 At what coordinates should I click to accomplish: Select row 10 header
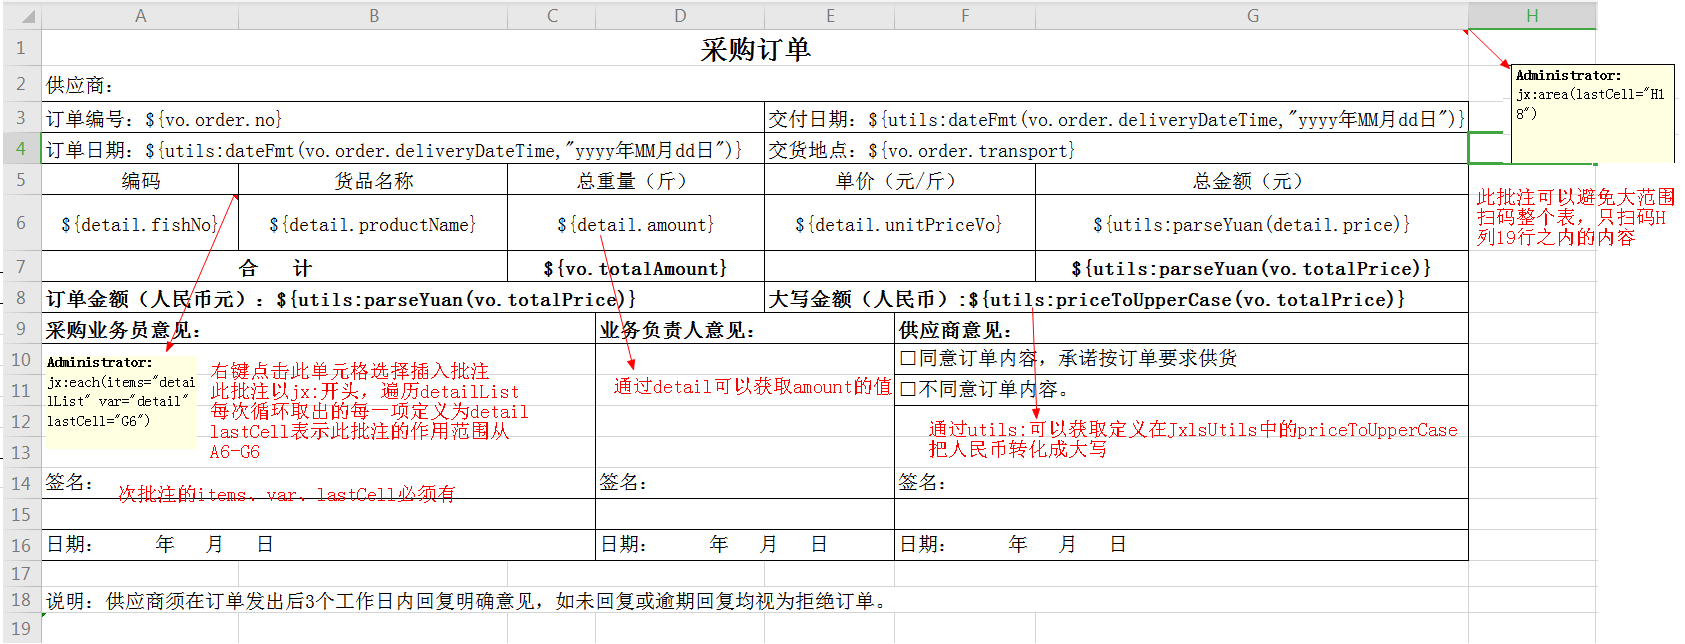click(x=21, y=359)
